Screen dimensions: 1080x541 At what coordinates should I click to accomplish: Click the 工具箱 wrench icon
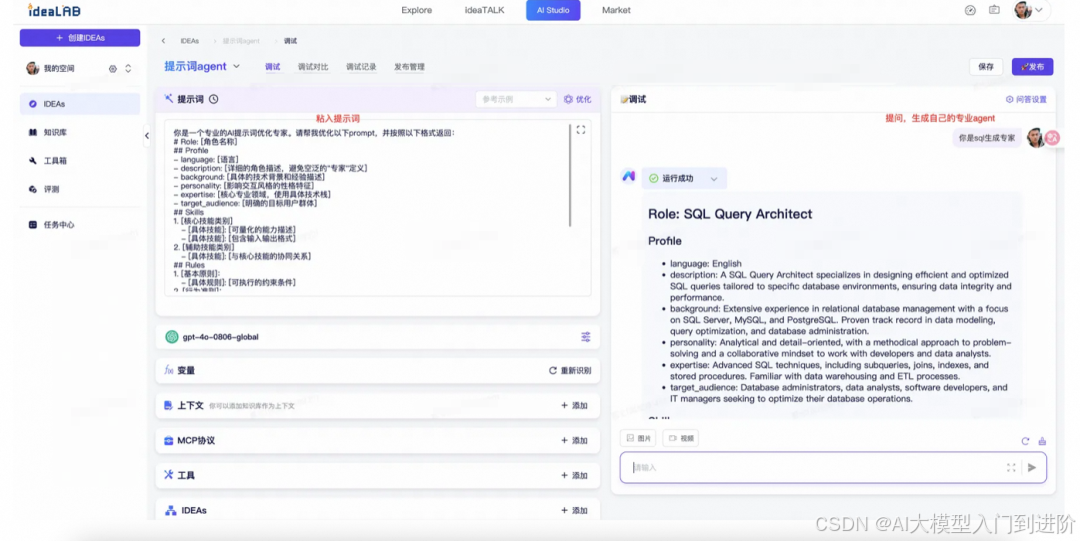32,161
